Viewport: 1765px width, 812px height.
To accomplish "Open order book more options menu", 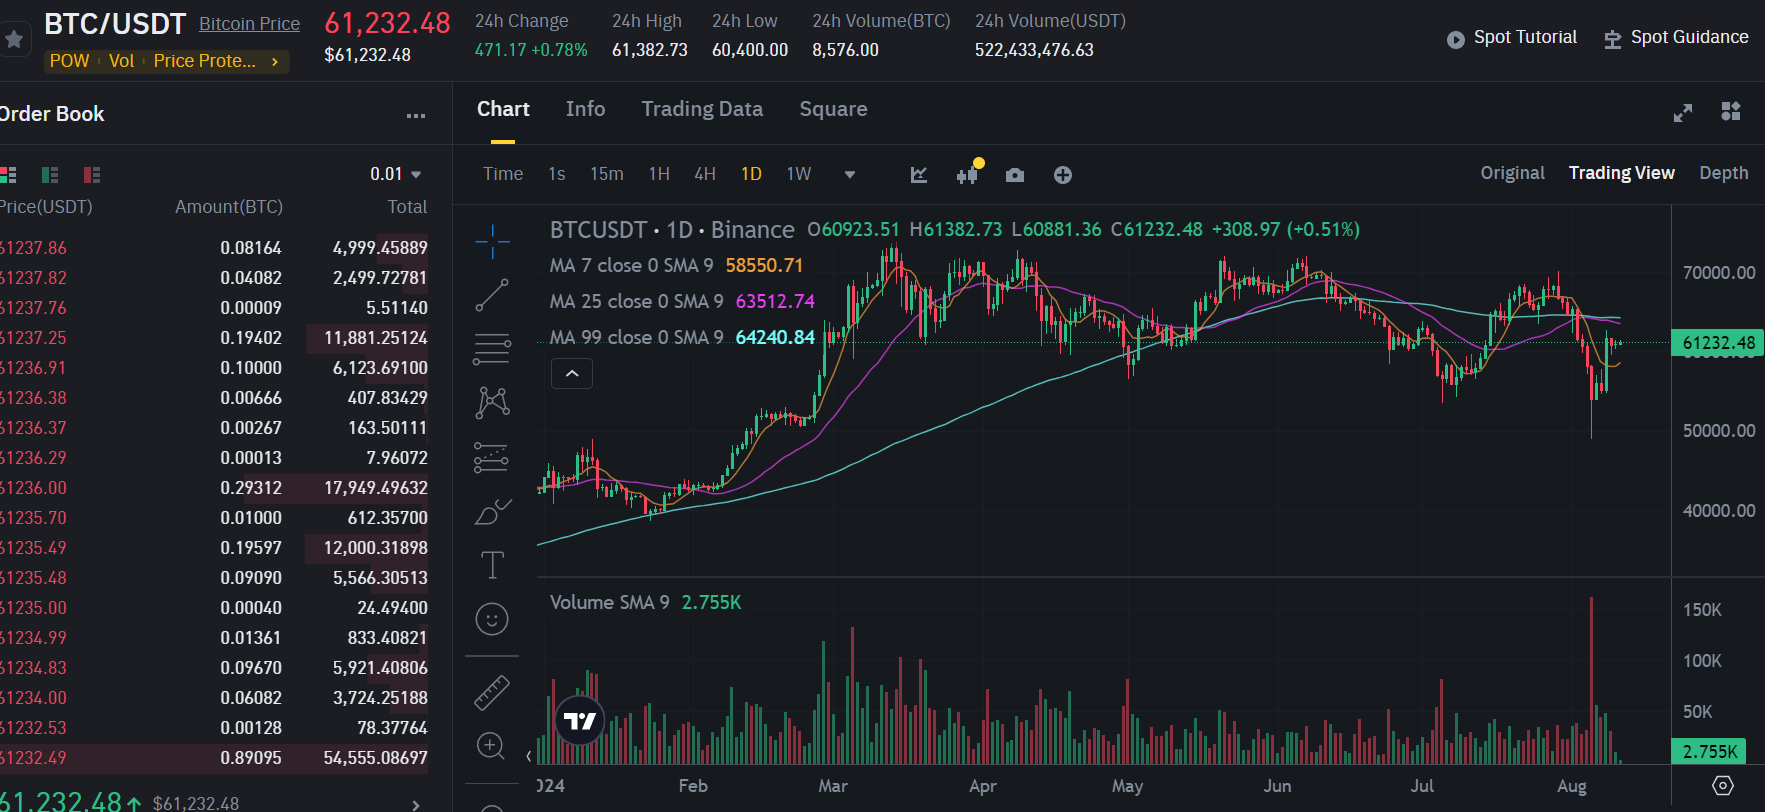I will coord(416,116).
